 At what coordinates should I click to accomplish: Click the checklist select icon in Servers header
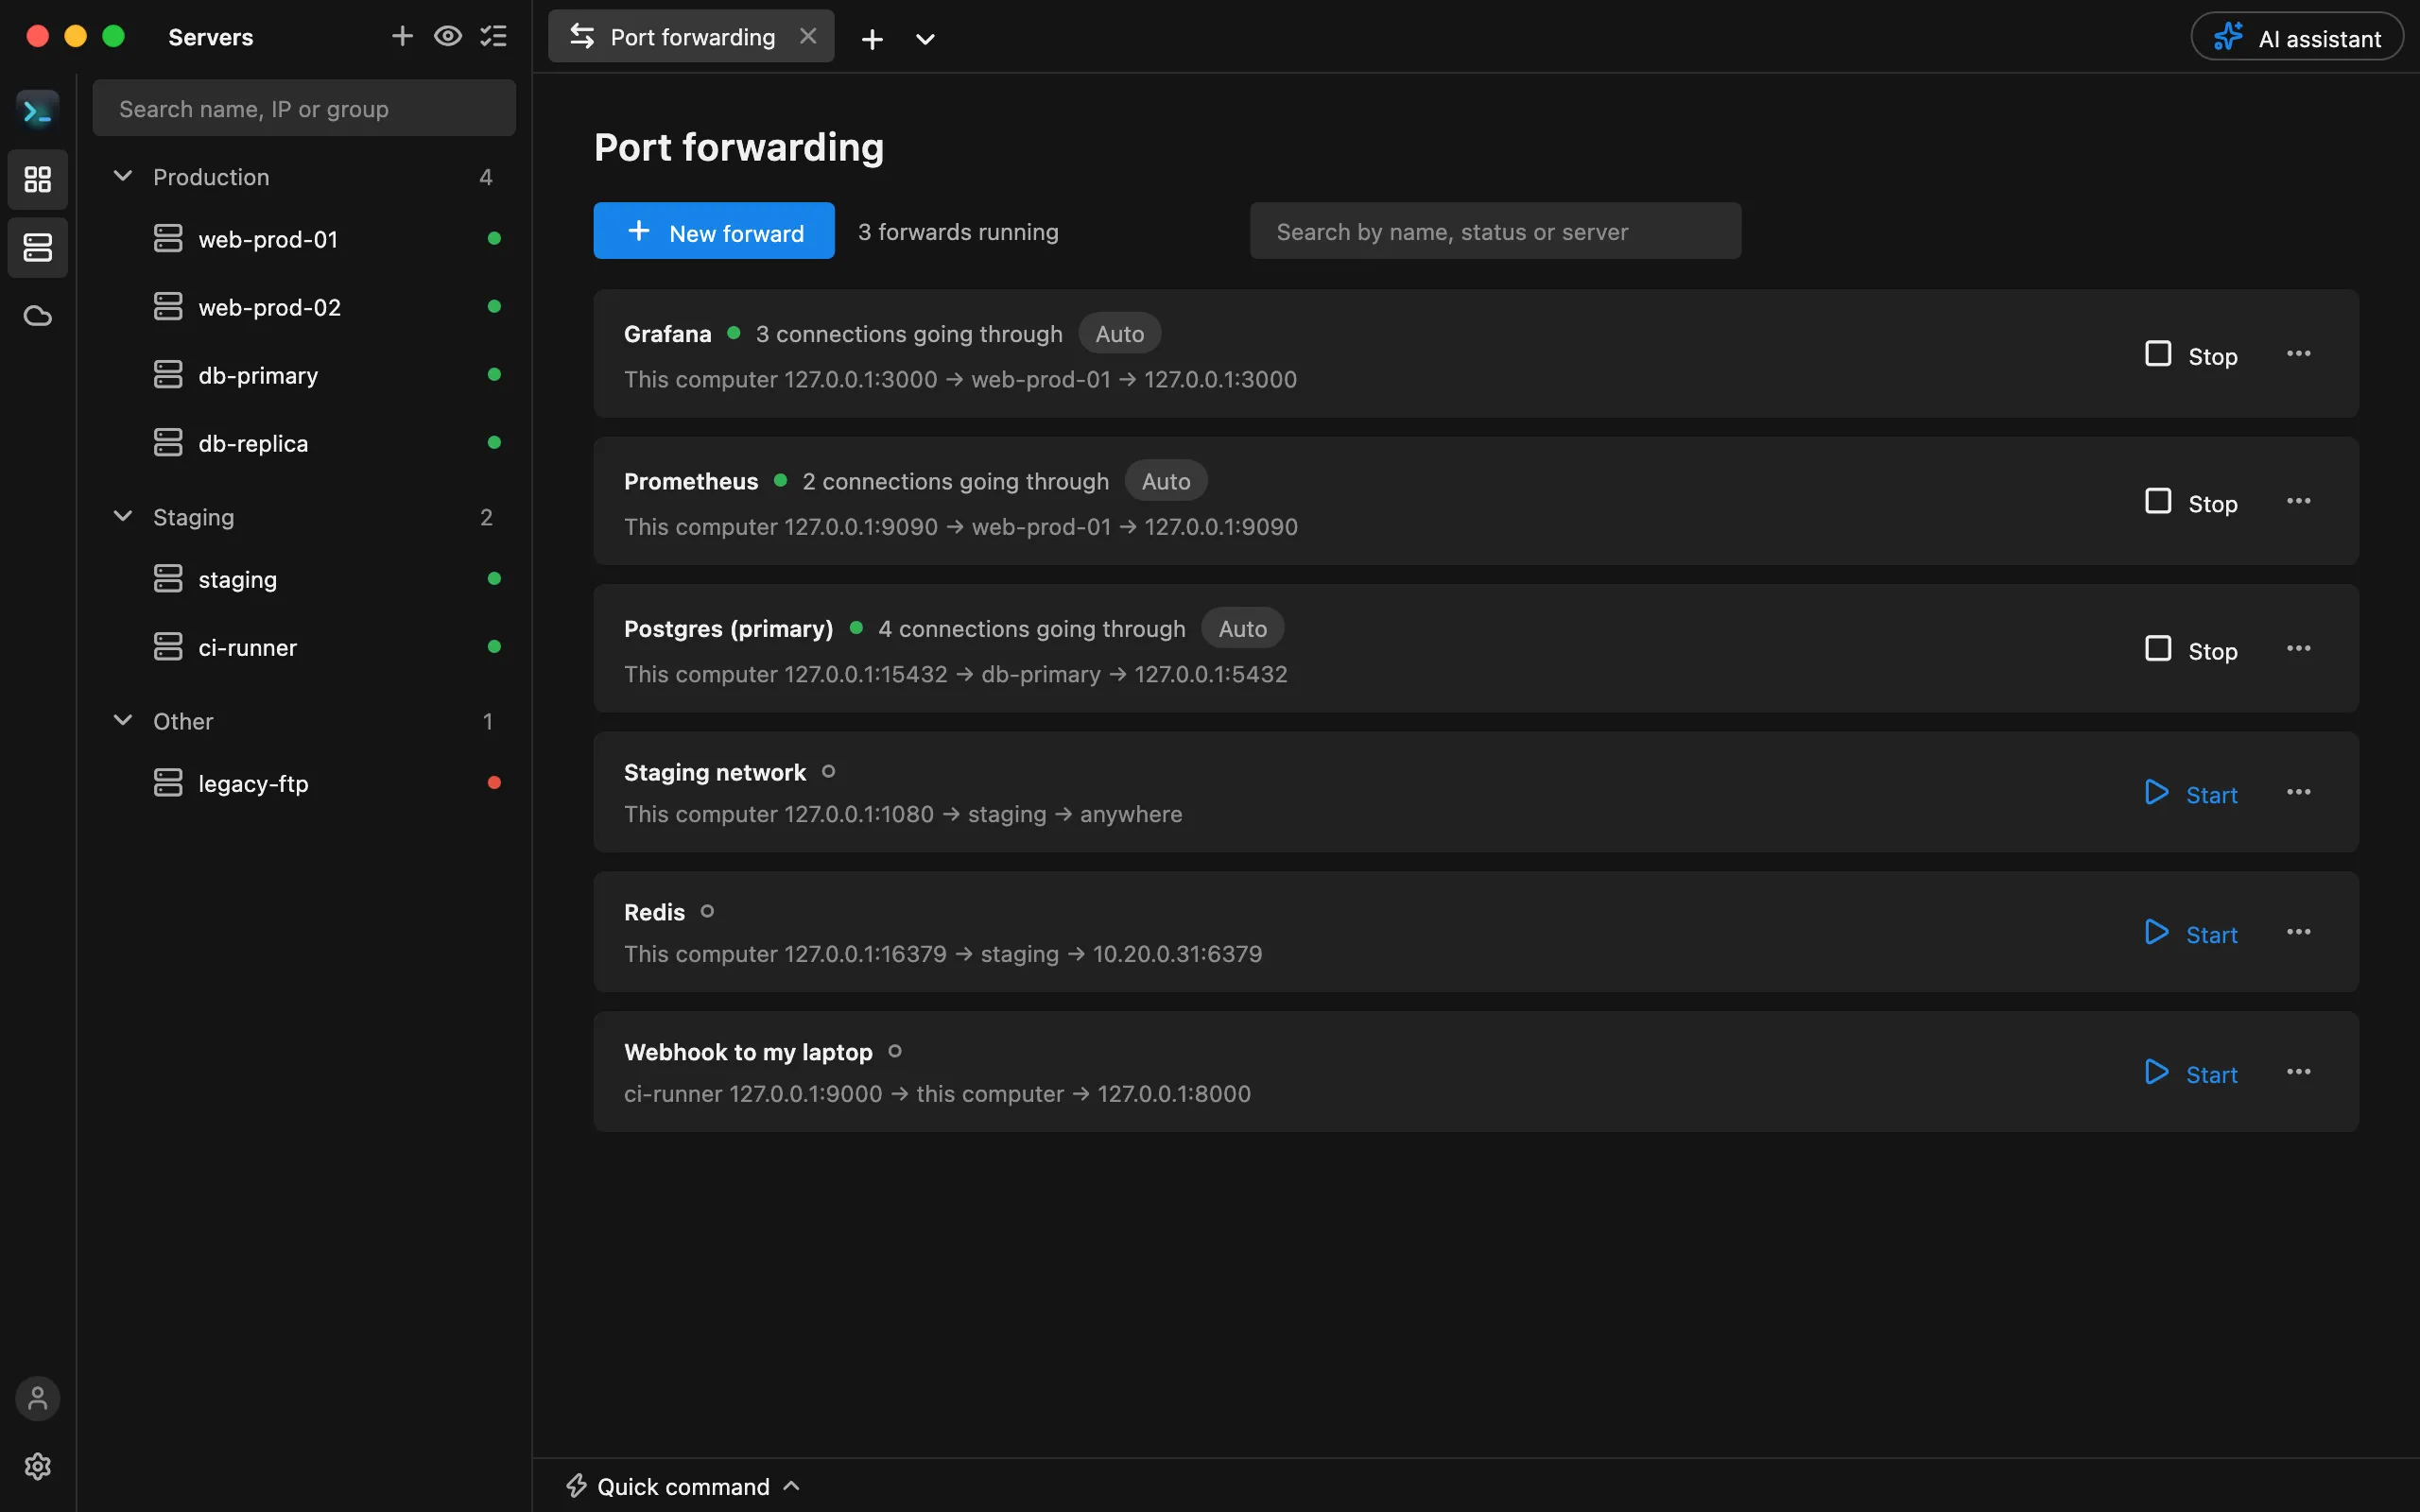pos(493,36)
